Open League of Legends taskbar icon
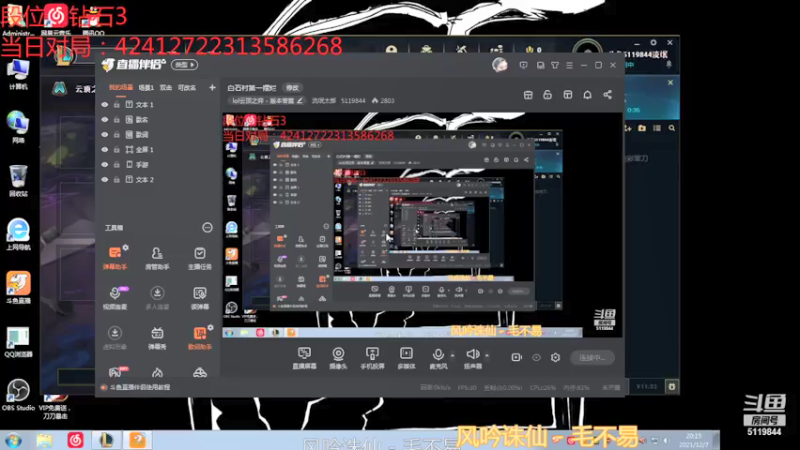 tap(106, 440)
